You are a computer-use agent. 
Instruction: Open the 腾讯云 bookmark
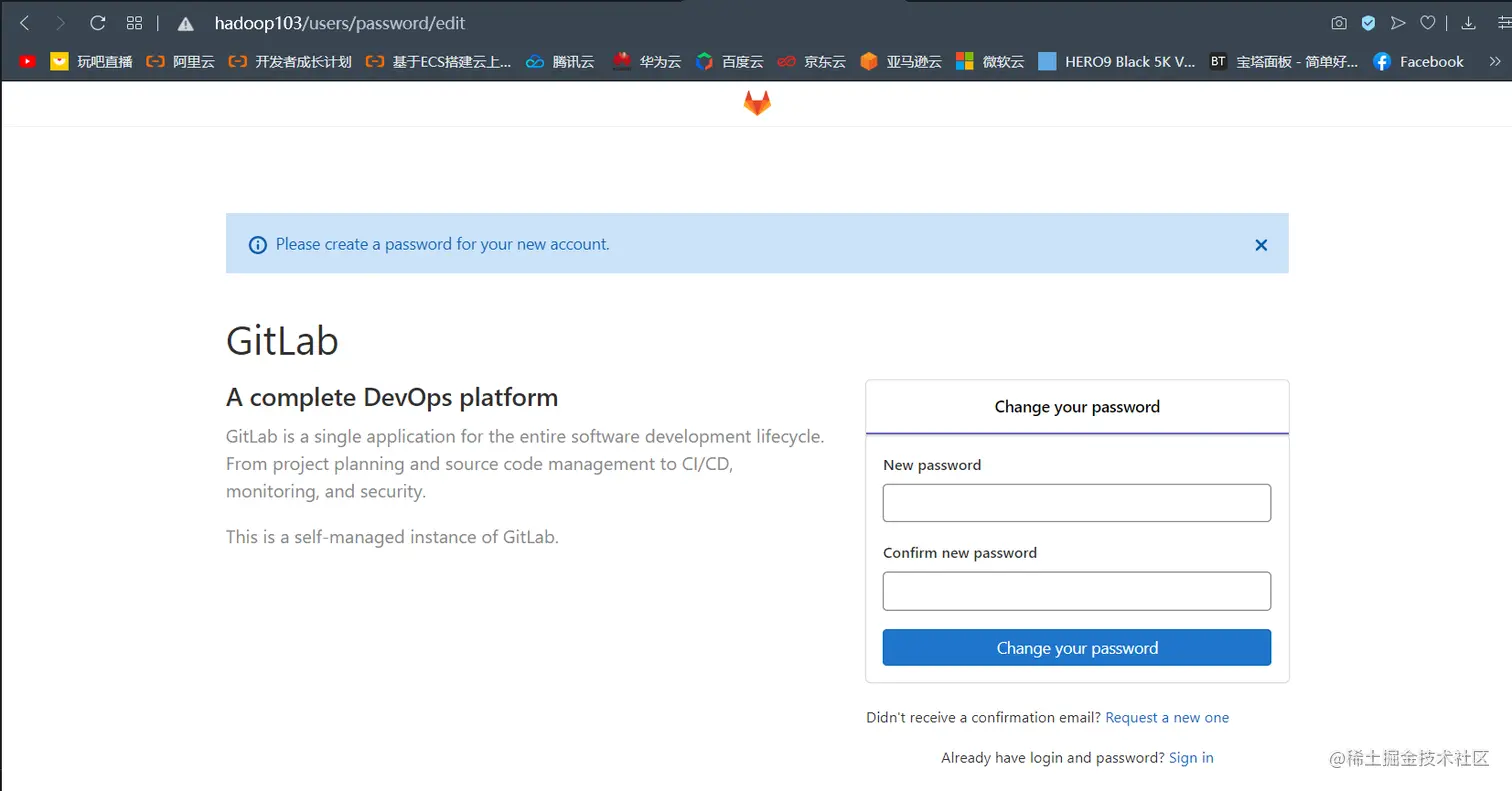[560, 62]
